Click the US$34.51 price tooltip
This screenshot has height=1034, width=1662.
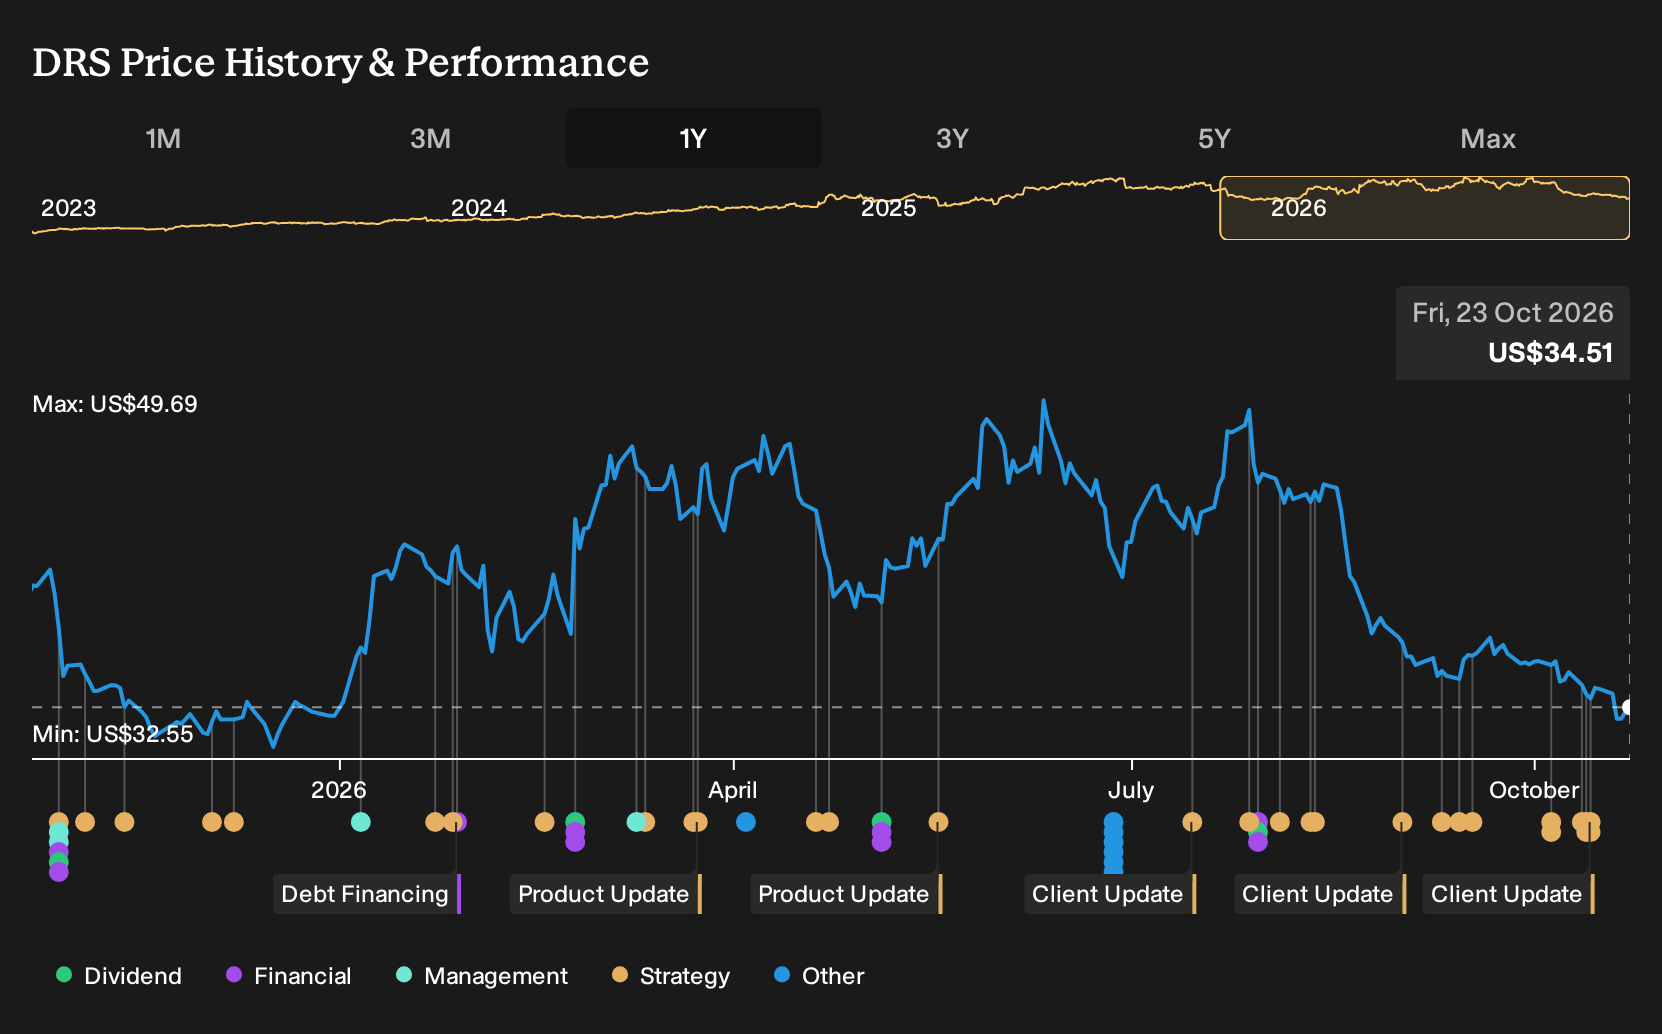pyautogui.click(x=1513, y=333)
